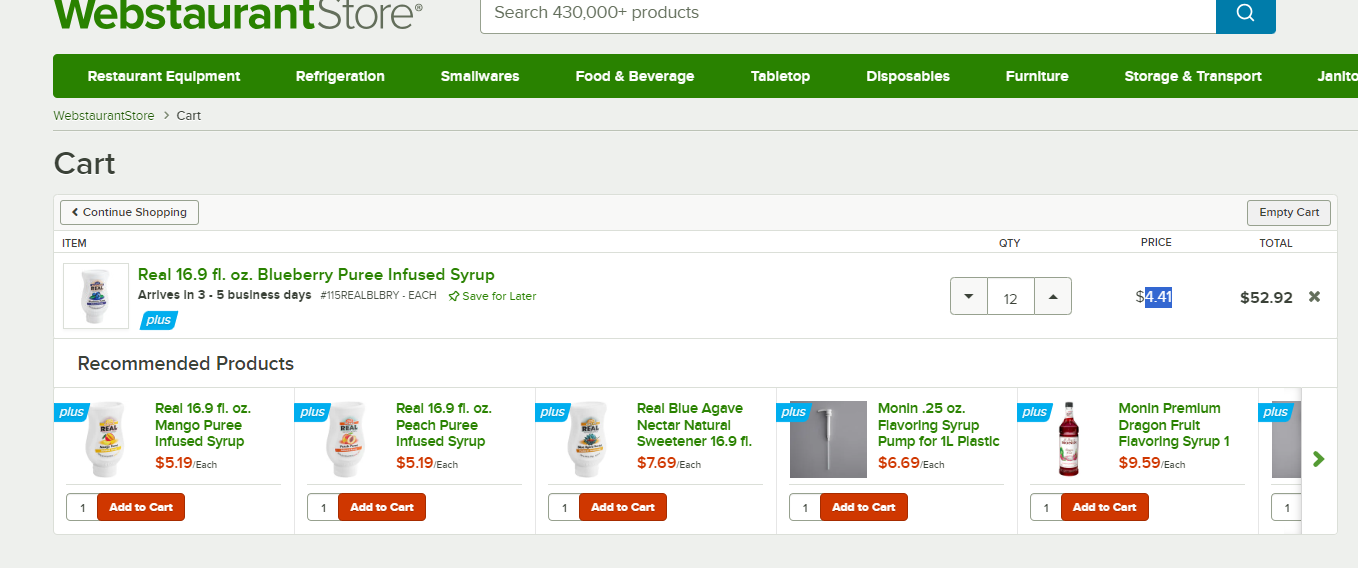
Task: Click quantity field for Monin pump
Action: (805, 507)
